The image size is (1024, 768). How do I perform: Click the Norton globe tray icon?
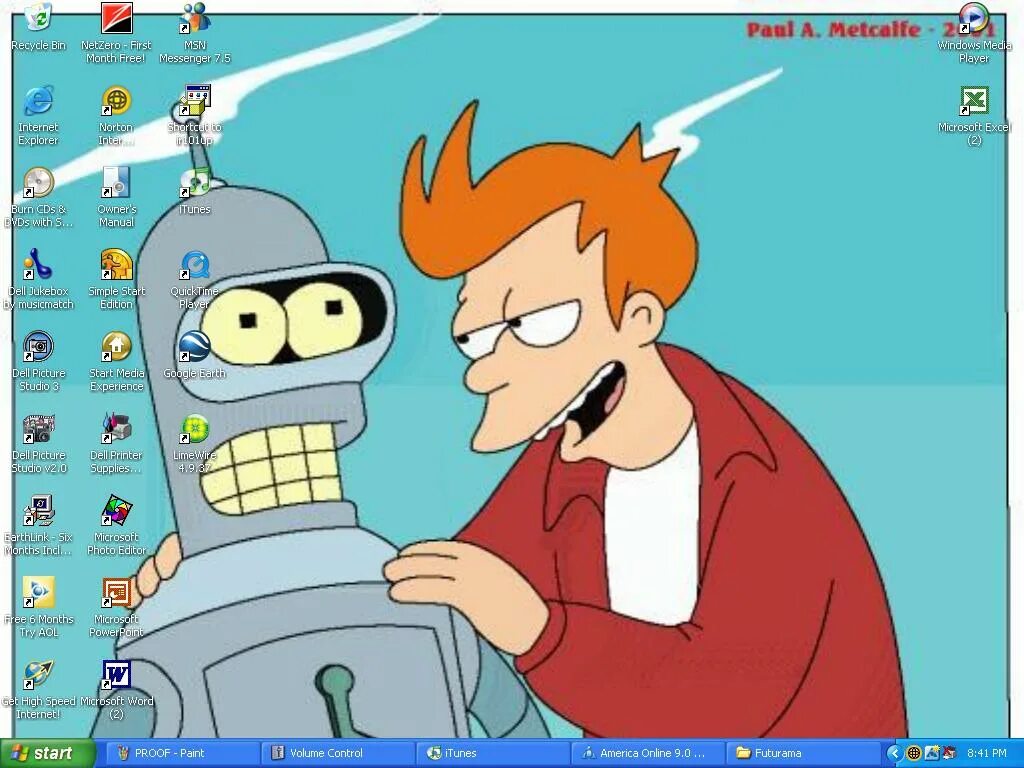[x=914, y=753]
